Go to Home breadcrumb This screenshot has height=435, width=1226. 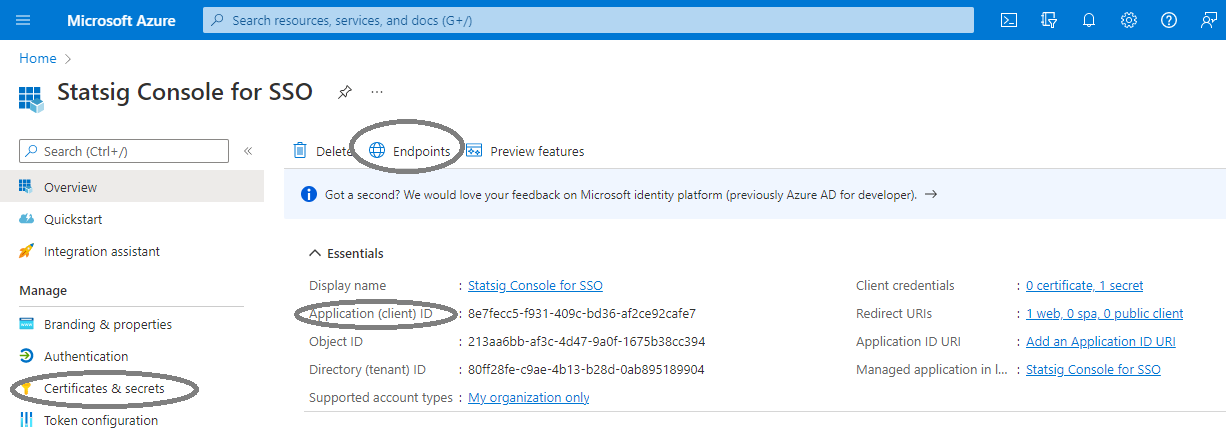tap(38, 59)
